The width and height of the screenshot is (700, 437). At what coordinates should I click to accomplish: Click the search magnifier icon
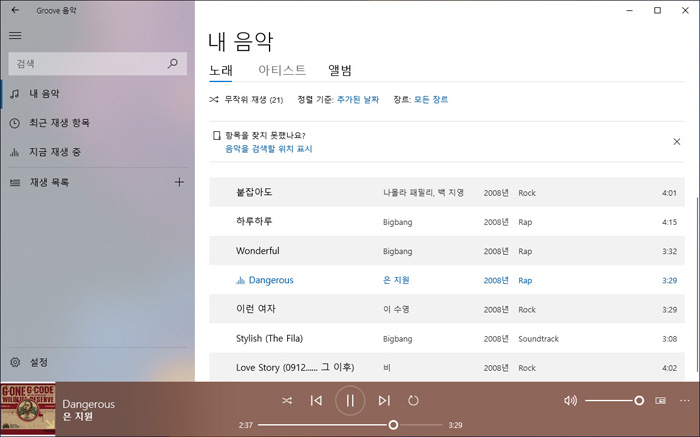[172, 64]
